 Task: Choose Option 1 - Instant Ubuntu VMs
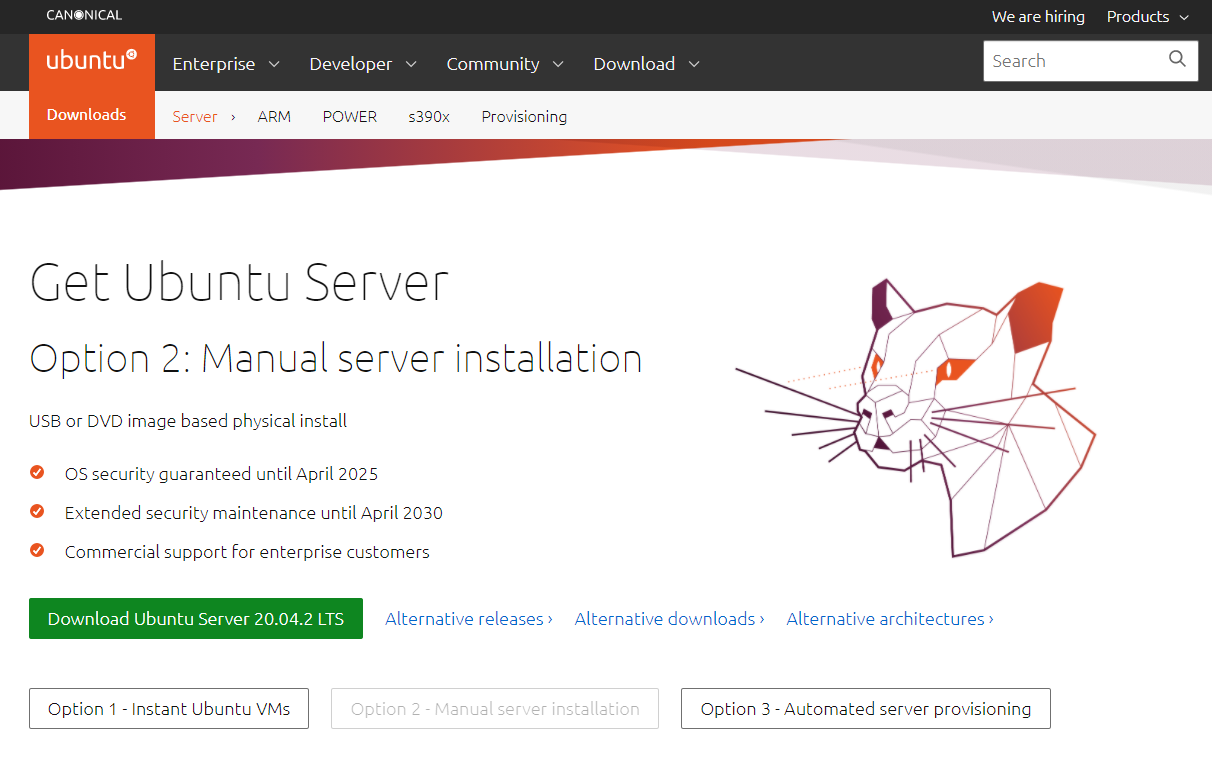click(x=169, y=709)
